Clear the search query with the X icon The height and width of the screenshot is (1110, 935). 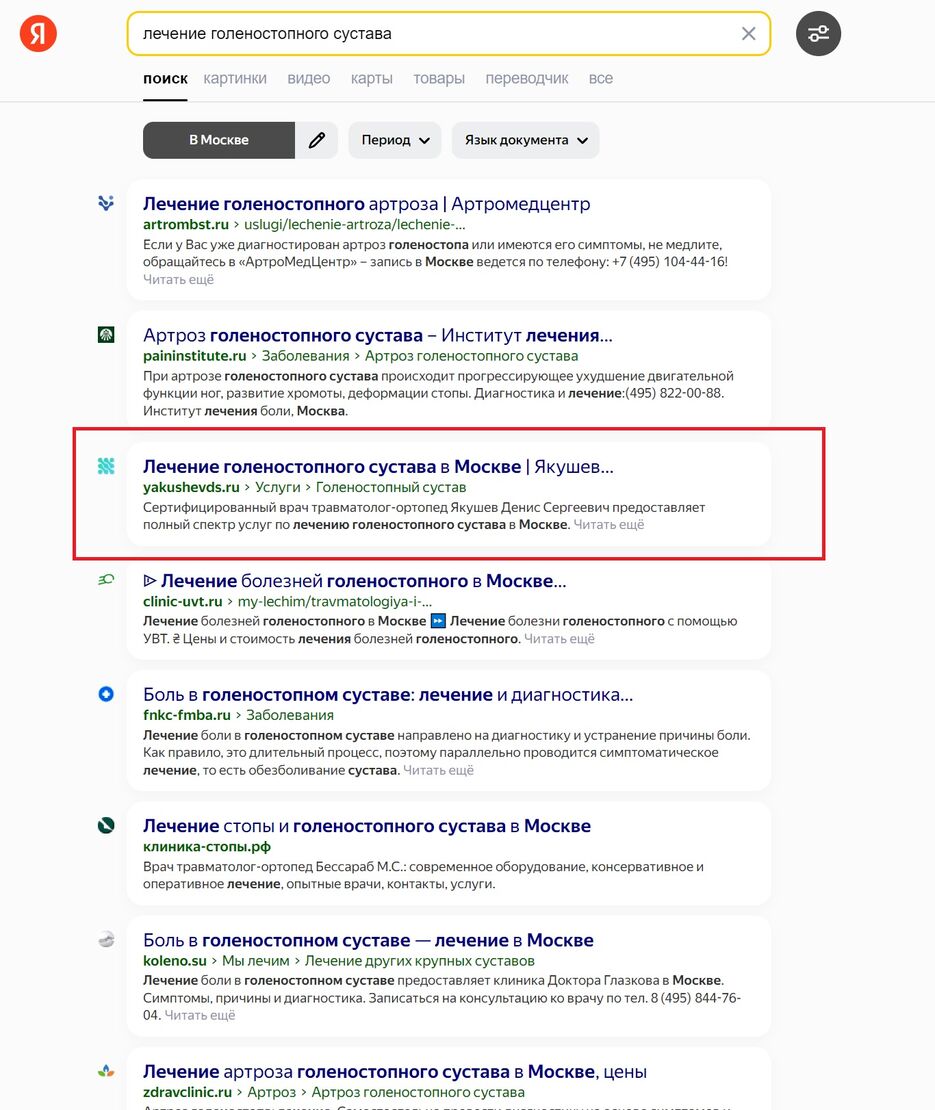(748, 33)
